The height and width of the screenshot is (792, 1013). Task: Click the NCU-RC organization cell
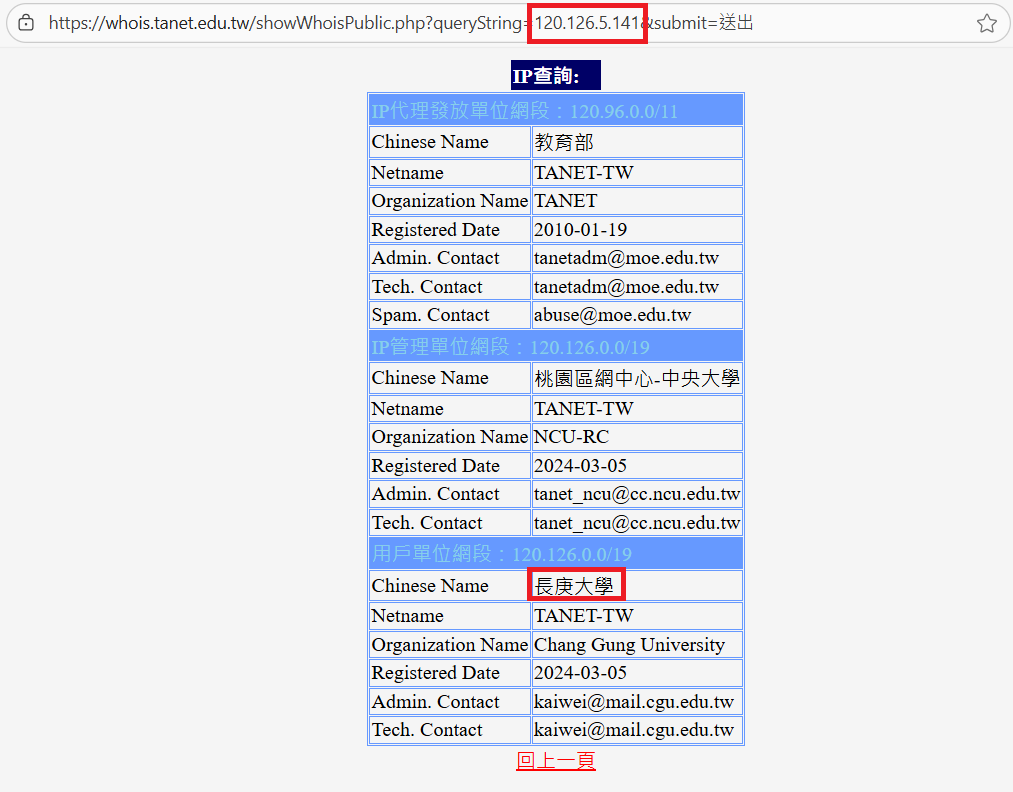coord(637,437)
